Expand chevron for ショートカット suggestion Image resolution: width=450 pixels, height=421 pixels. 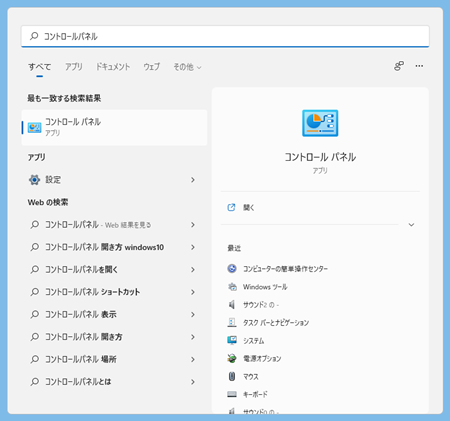point(193,292)
